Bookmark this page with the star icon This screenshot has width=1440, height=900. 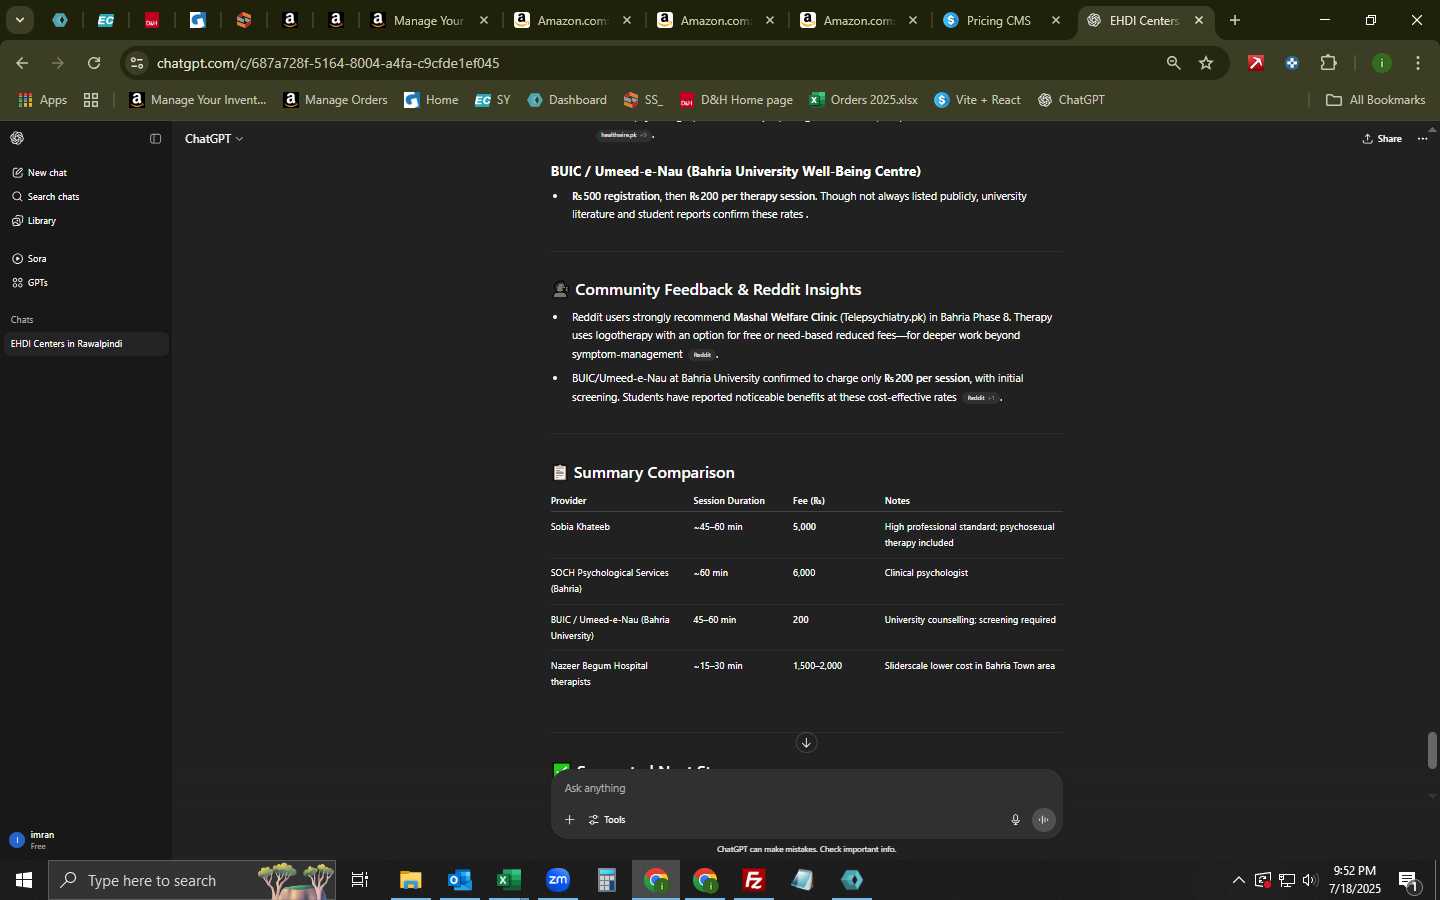(x=1206, y=63)
